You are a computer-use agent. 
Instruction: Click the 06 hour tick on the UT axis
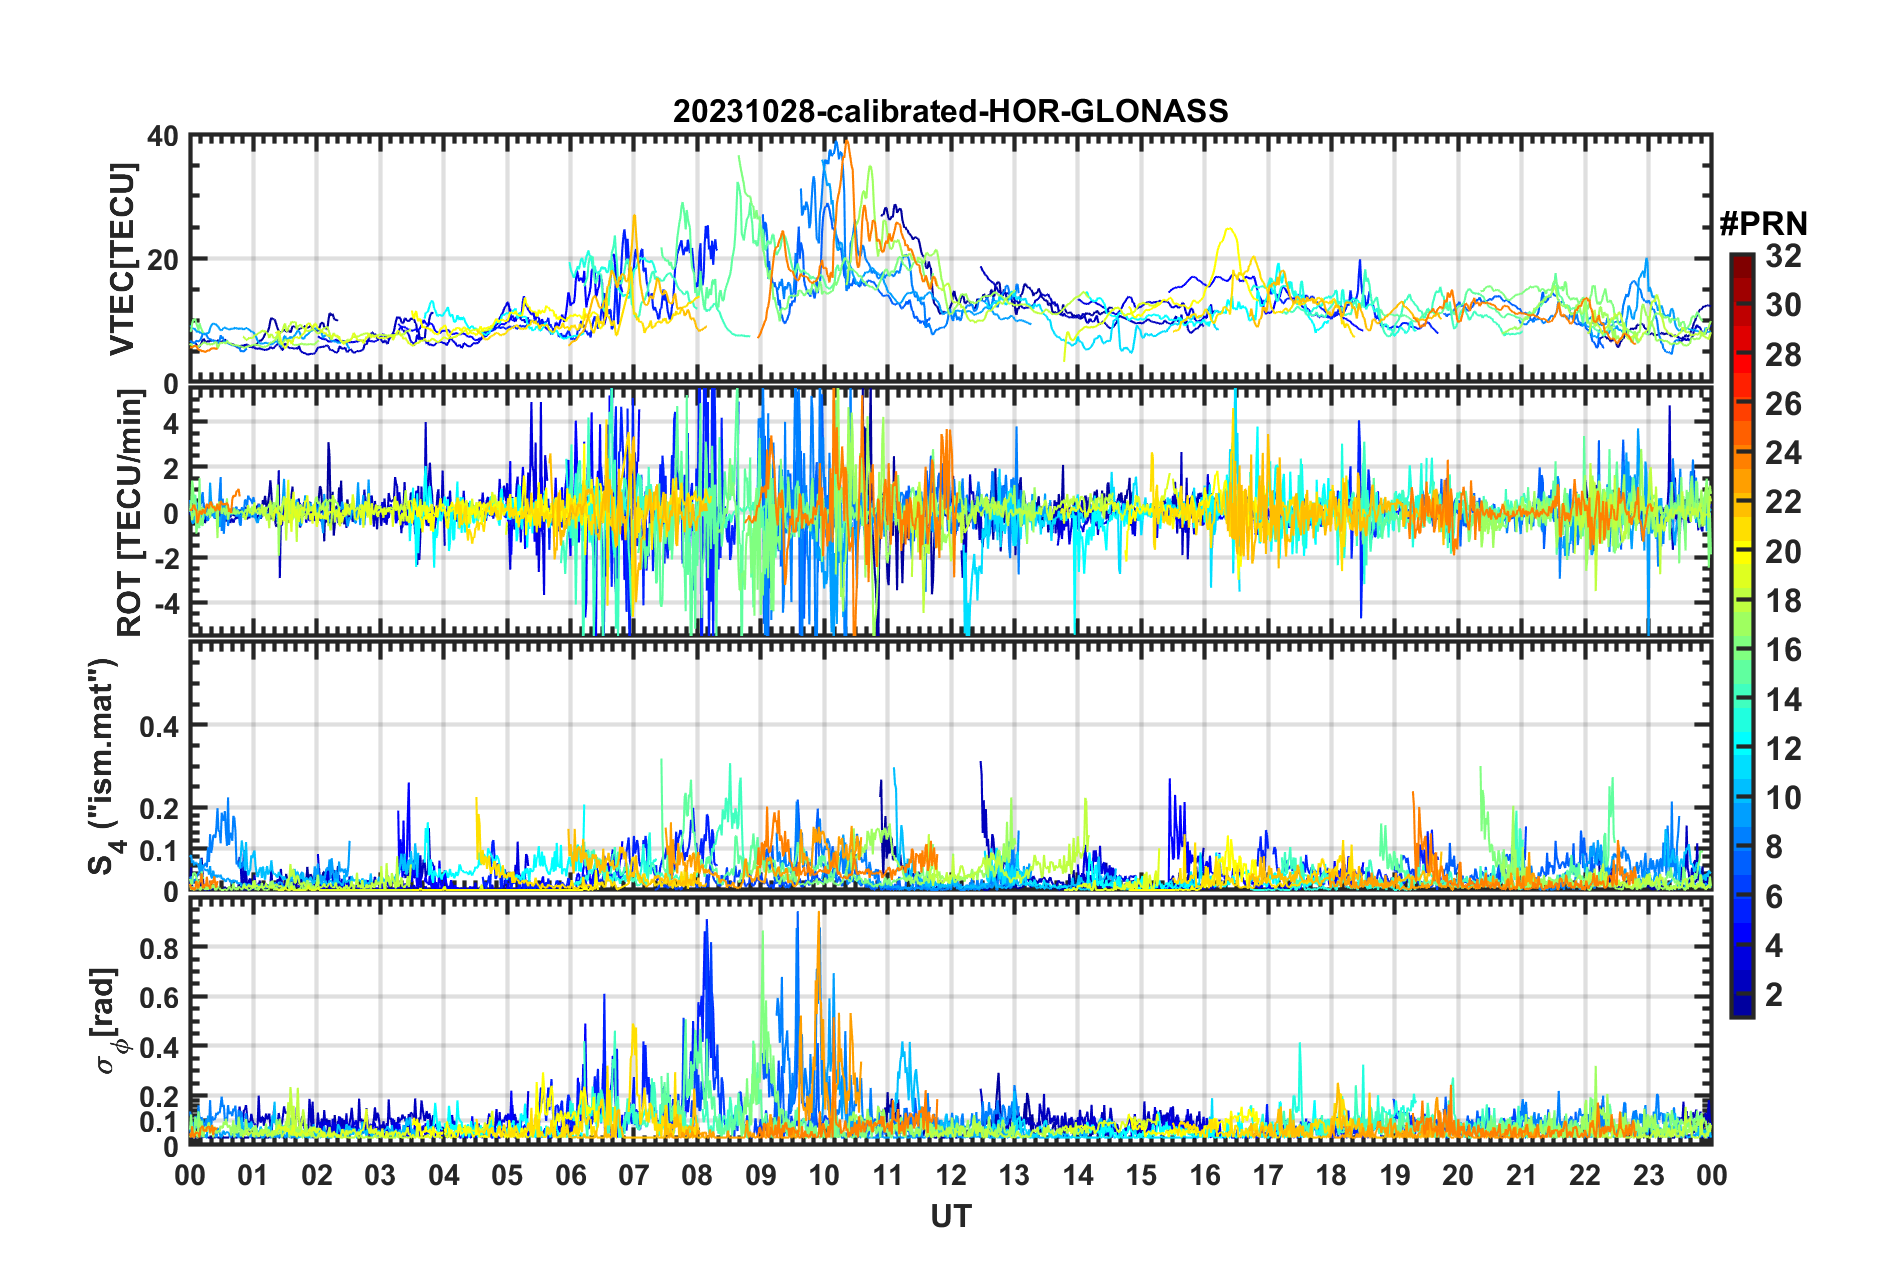(x=570, y=1175)
